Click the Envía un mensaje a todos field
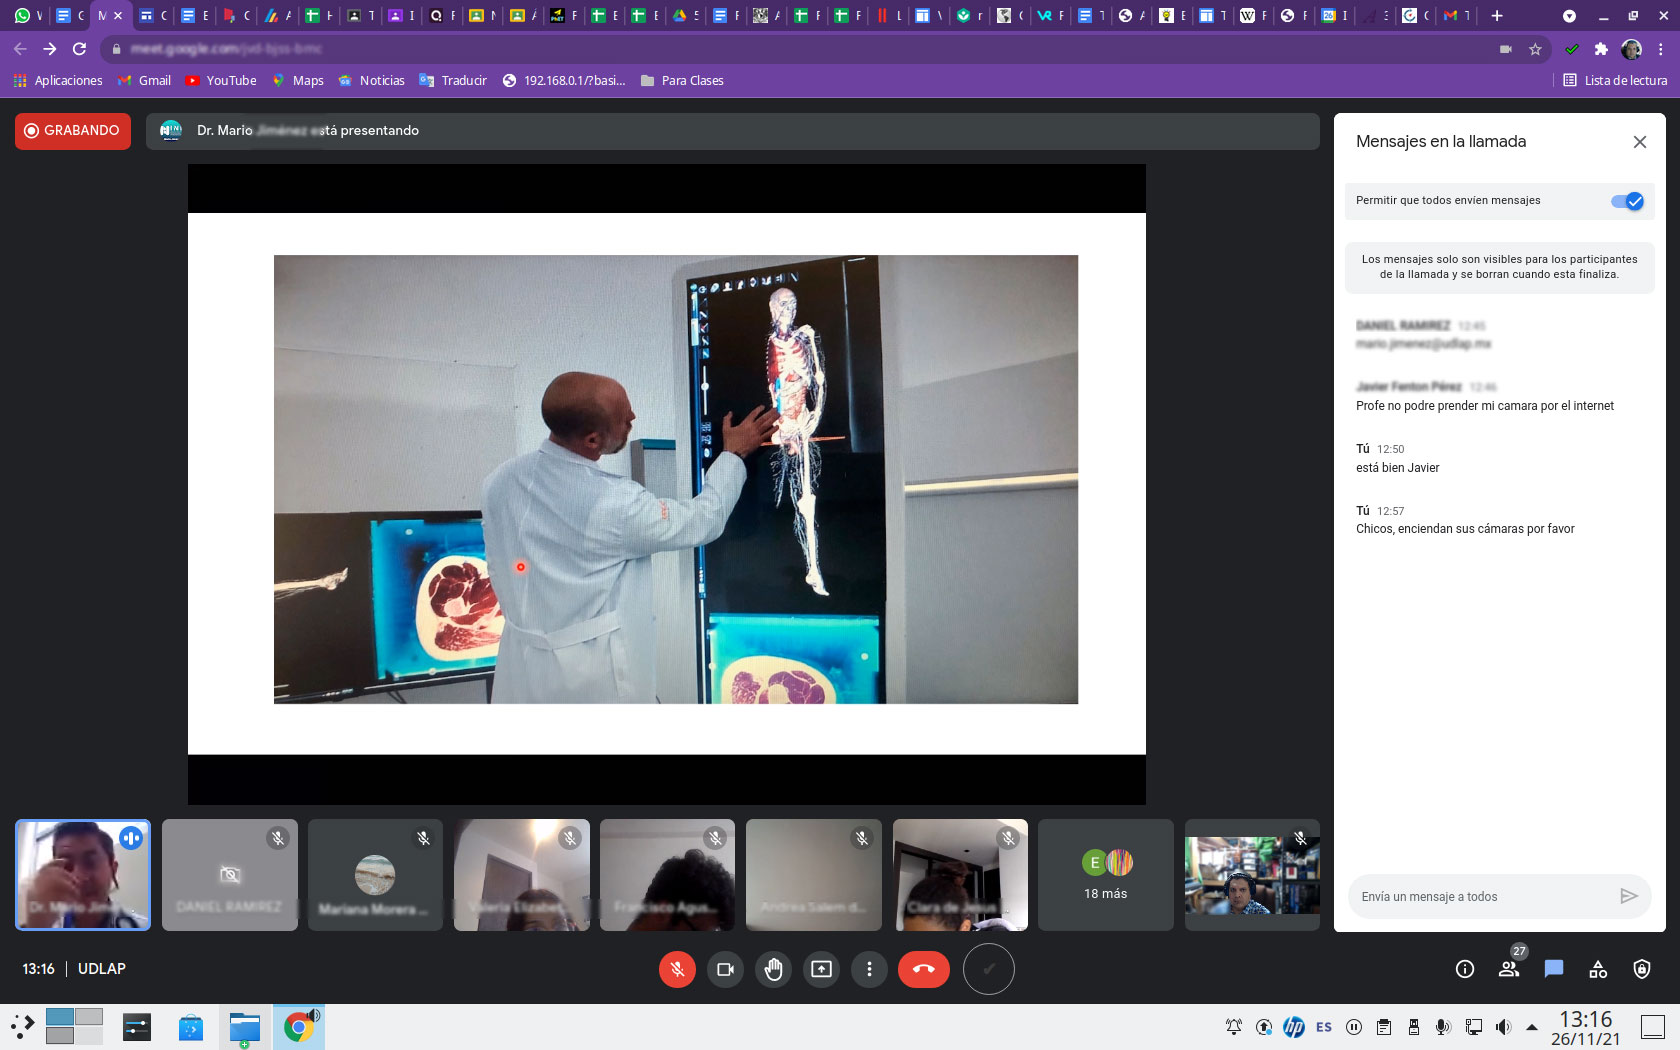The width and height of the screenshot is (1680, 1050). click(x=1483, y=897)
